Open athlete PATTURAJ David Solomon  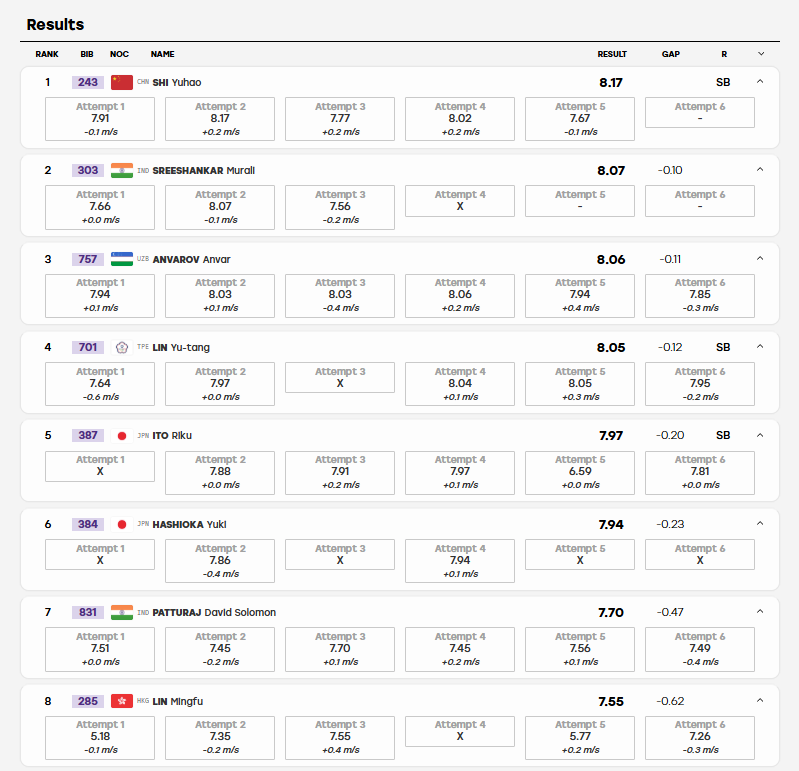pyautogui.click(x=214, y=613)
